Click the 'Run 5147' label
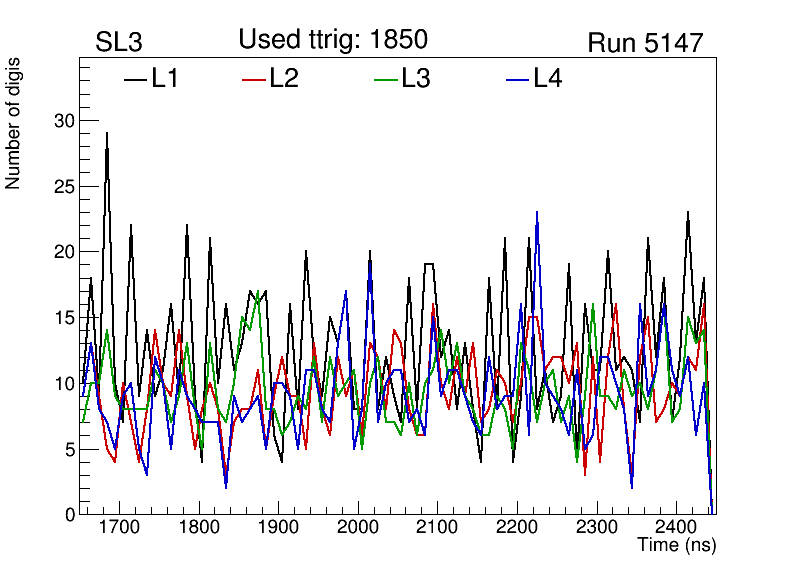Image resolution: width=796 pixels, height=572 pixels. 645,43
